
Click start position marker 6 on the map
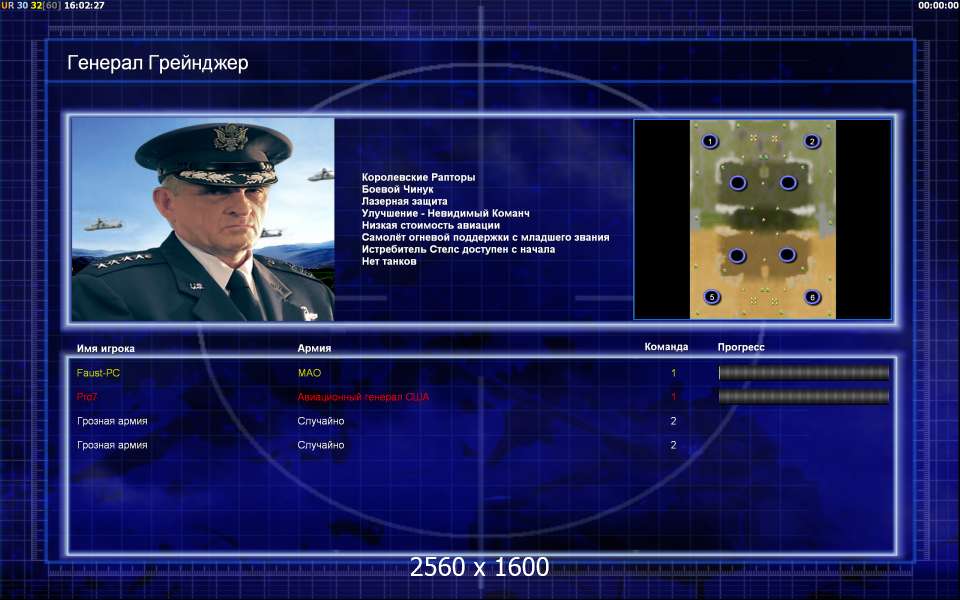[x=812, y=297]
